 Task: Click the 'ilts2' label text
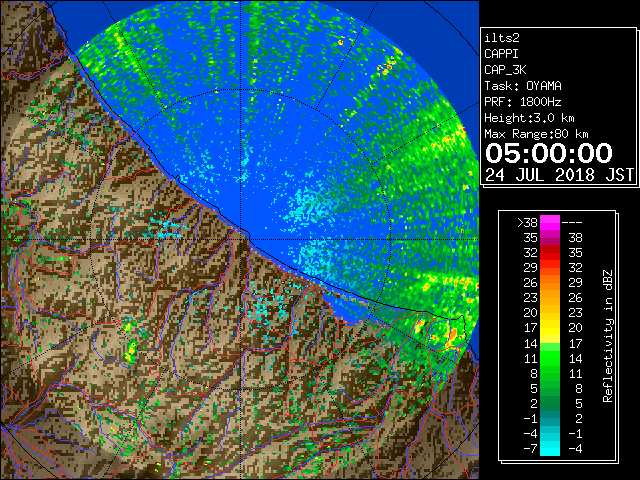click(x=502, y=38)
